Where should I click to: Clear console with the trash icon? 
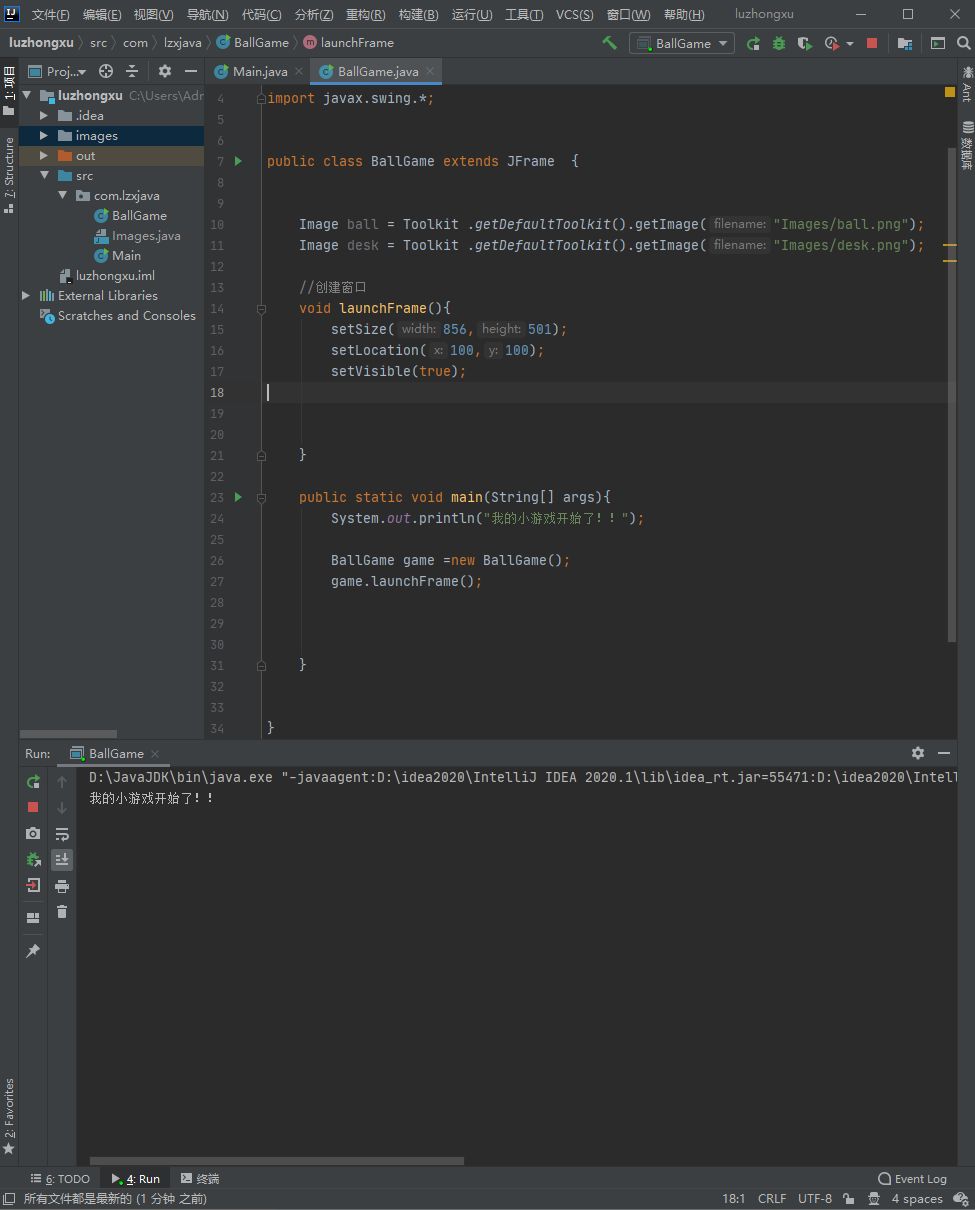click(x=62, y=912)
